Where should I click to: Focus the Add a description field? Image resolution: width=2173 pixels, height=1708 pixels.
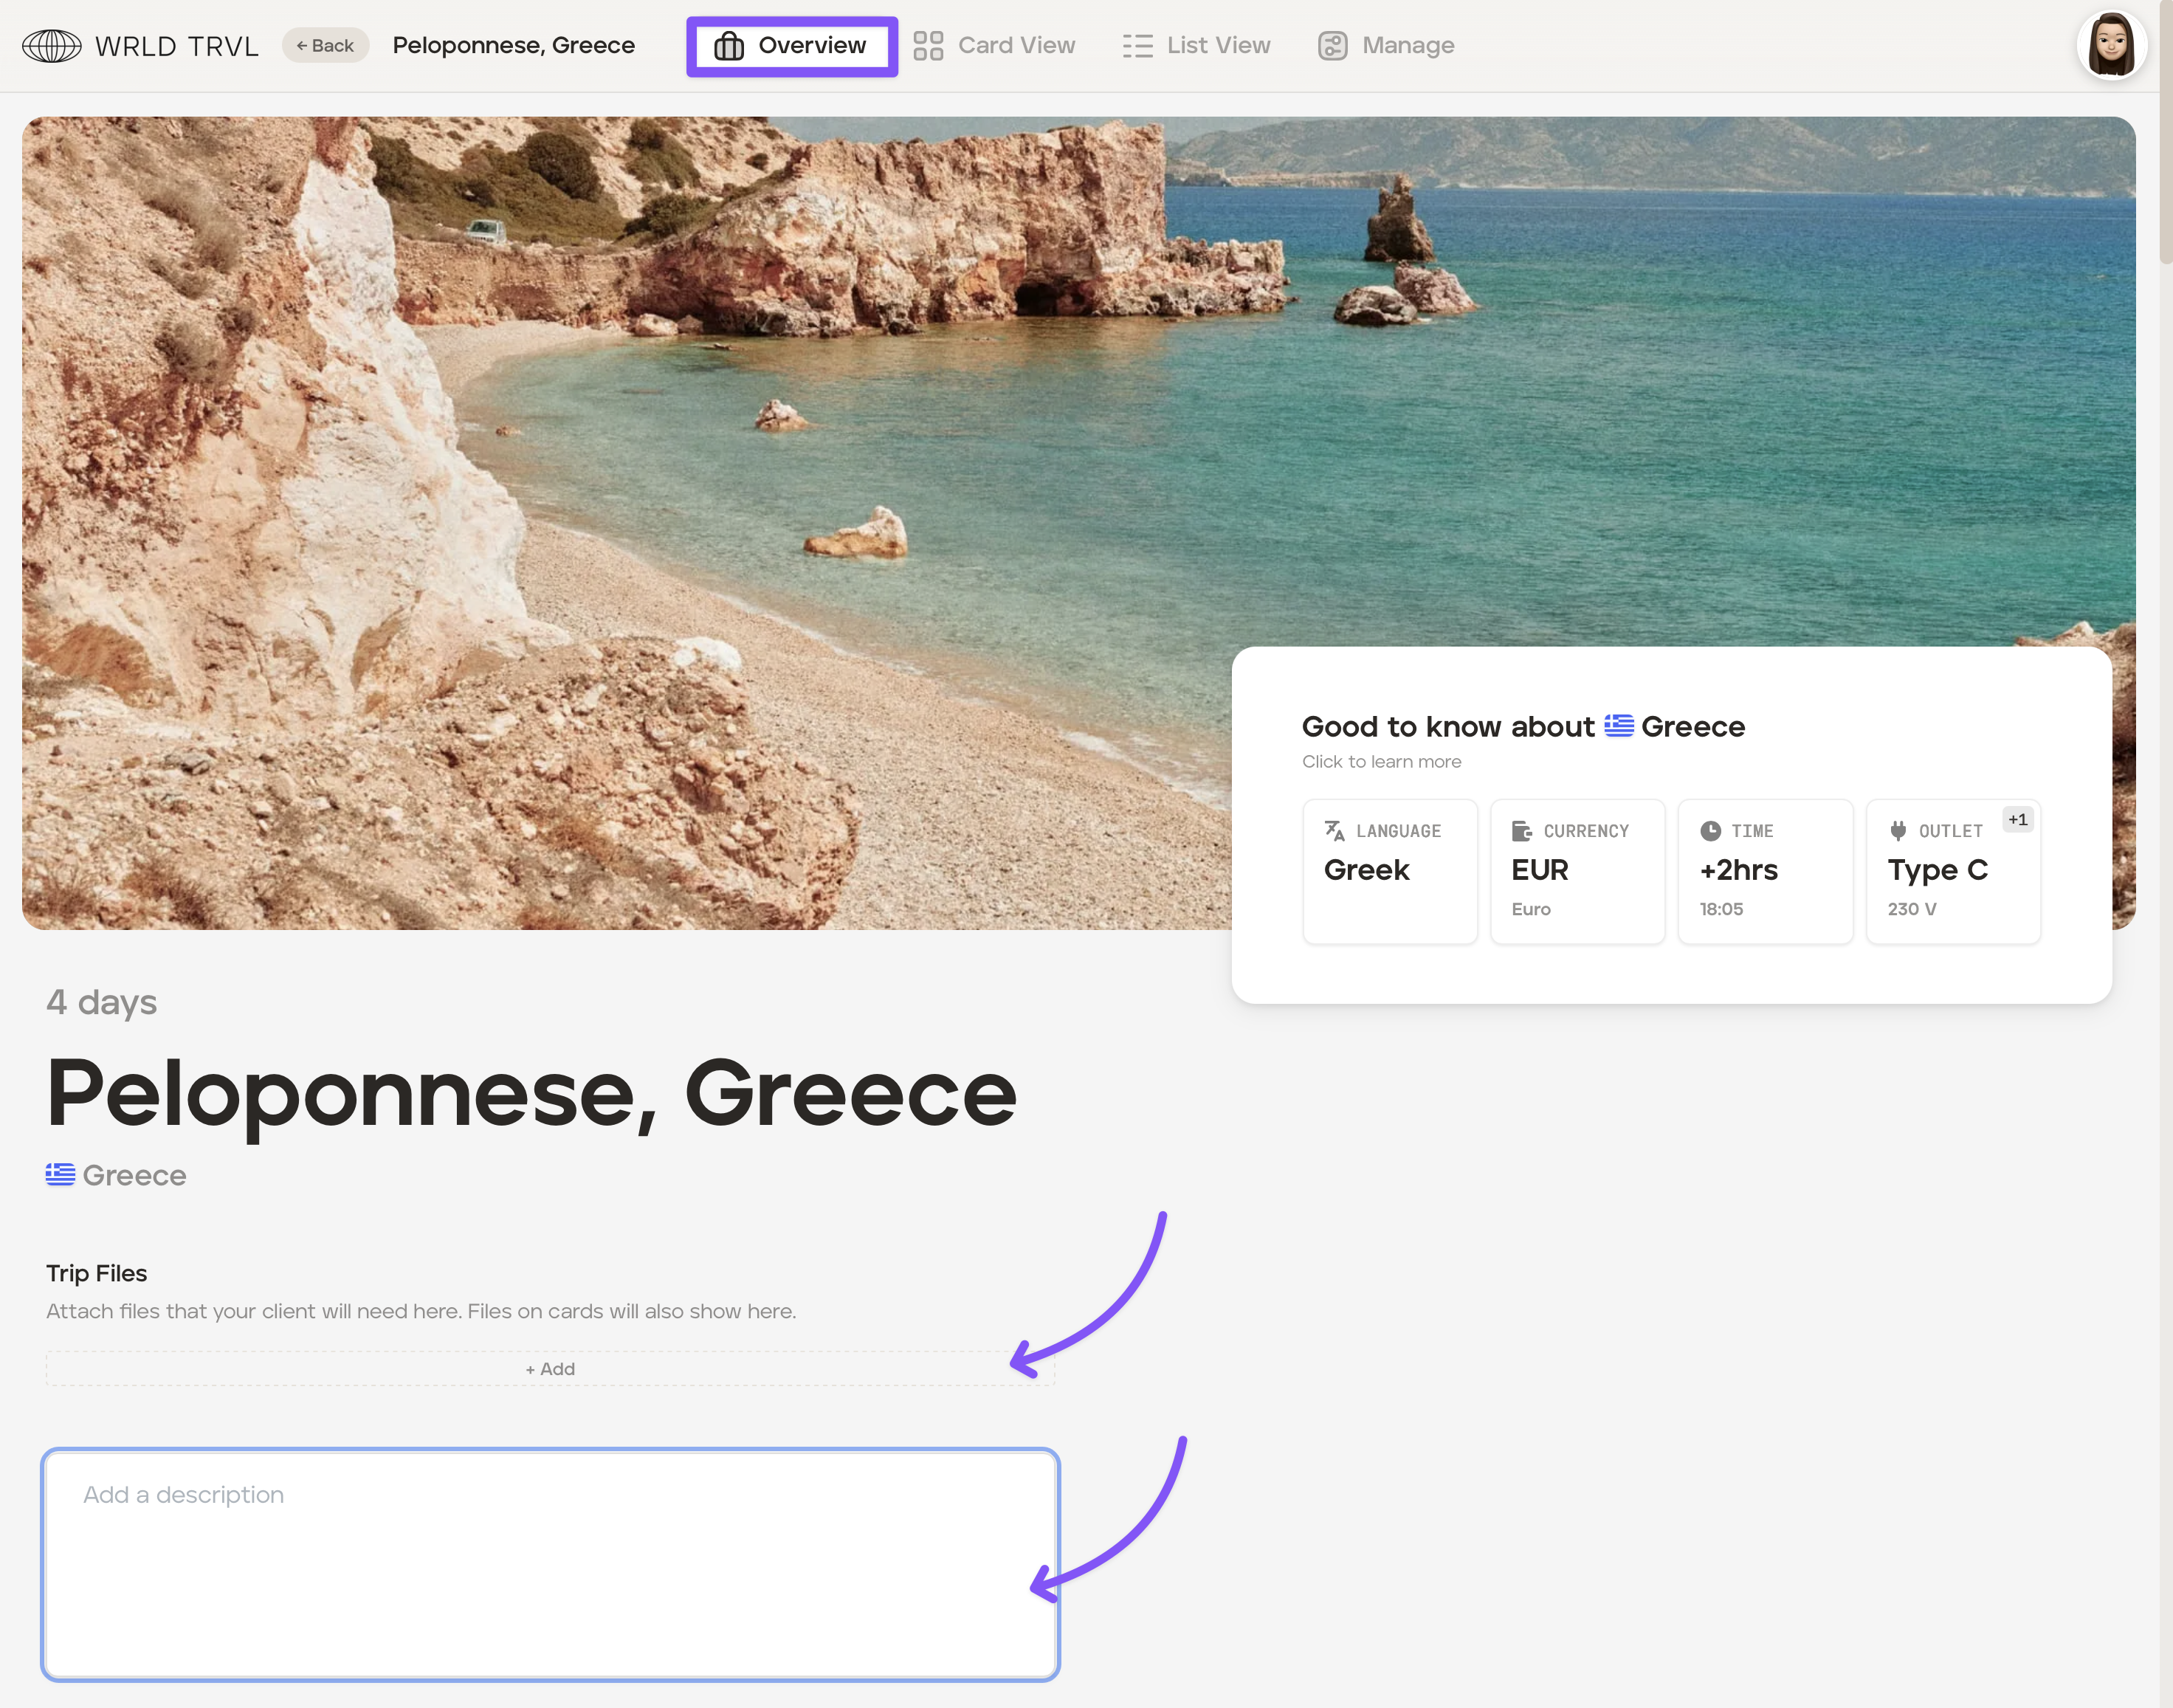[x=550, y=1563]
